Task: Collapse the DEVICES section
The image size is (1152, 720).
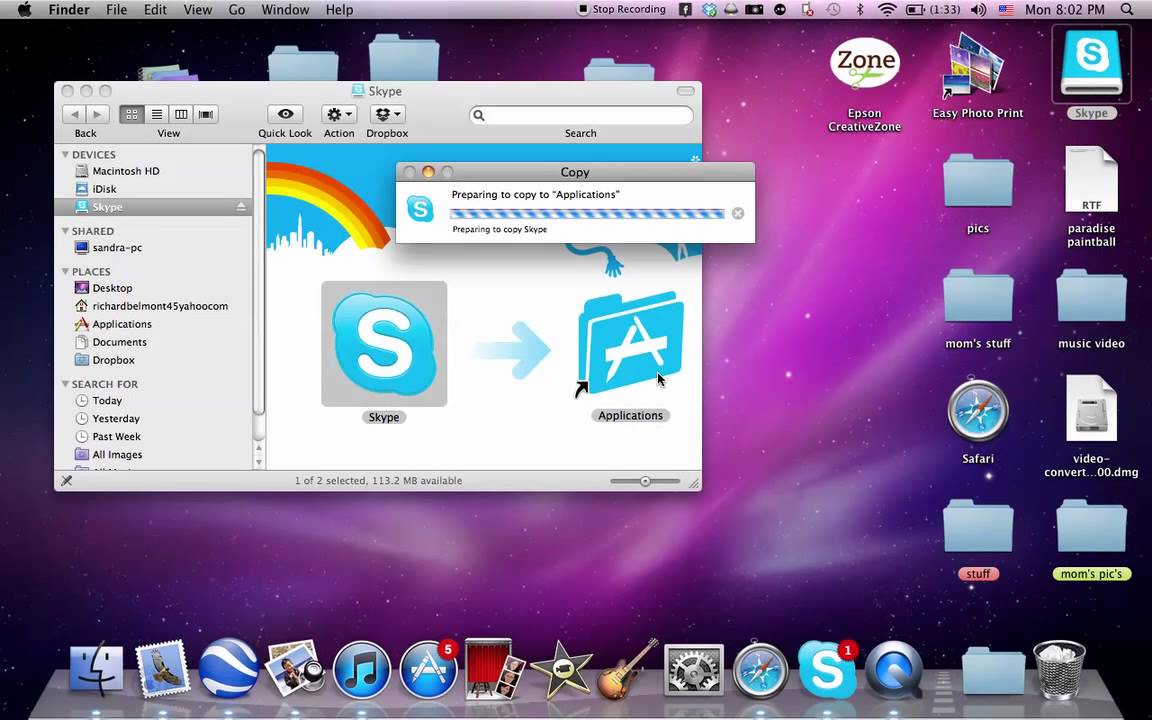Action: click(x=65, y=154)
